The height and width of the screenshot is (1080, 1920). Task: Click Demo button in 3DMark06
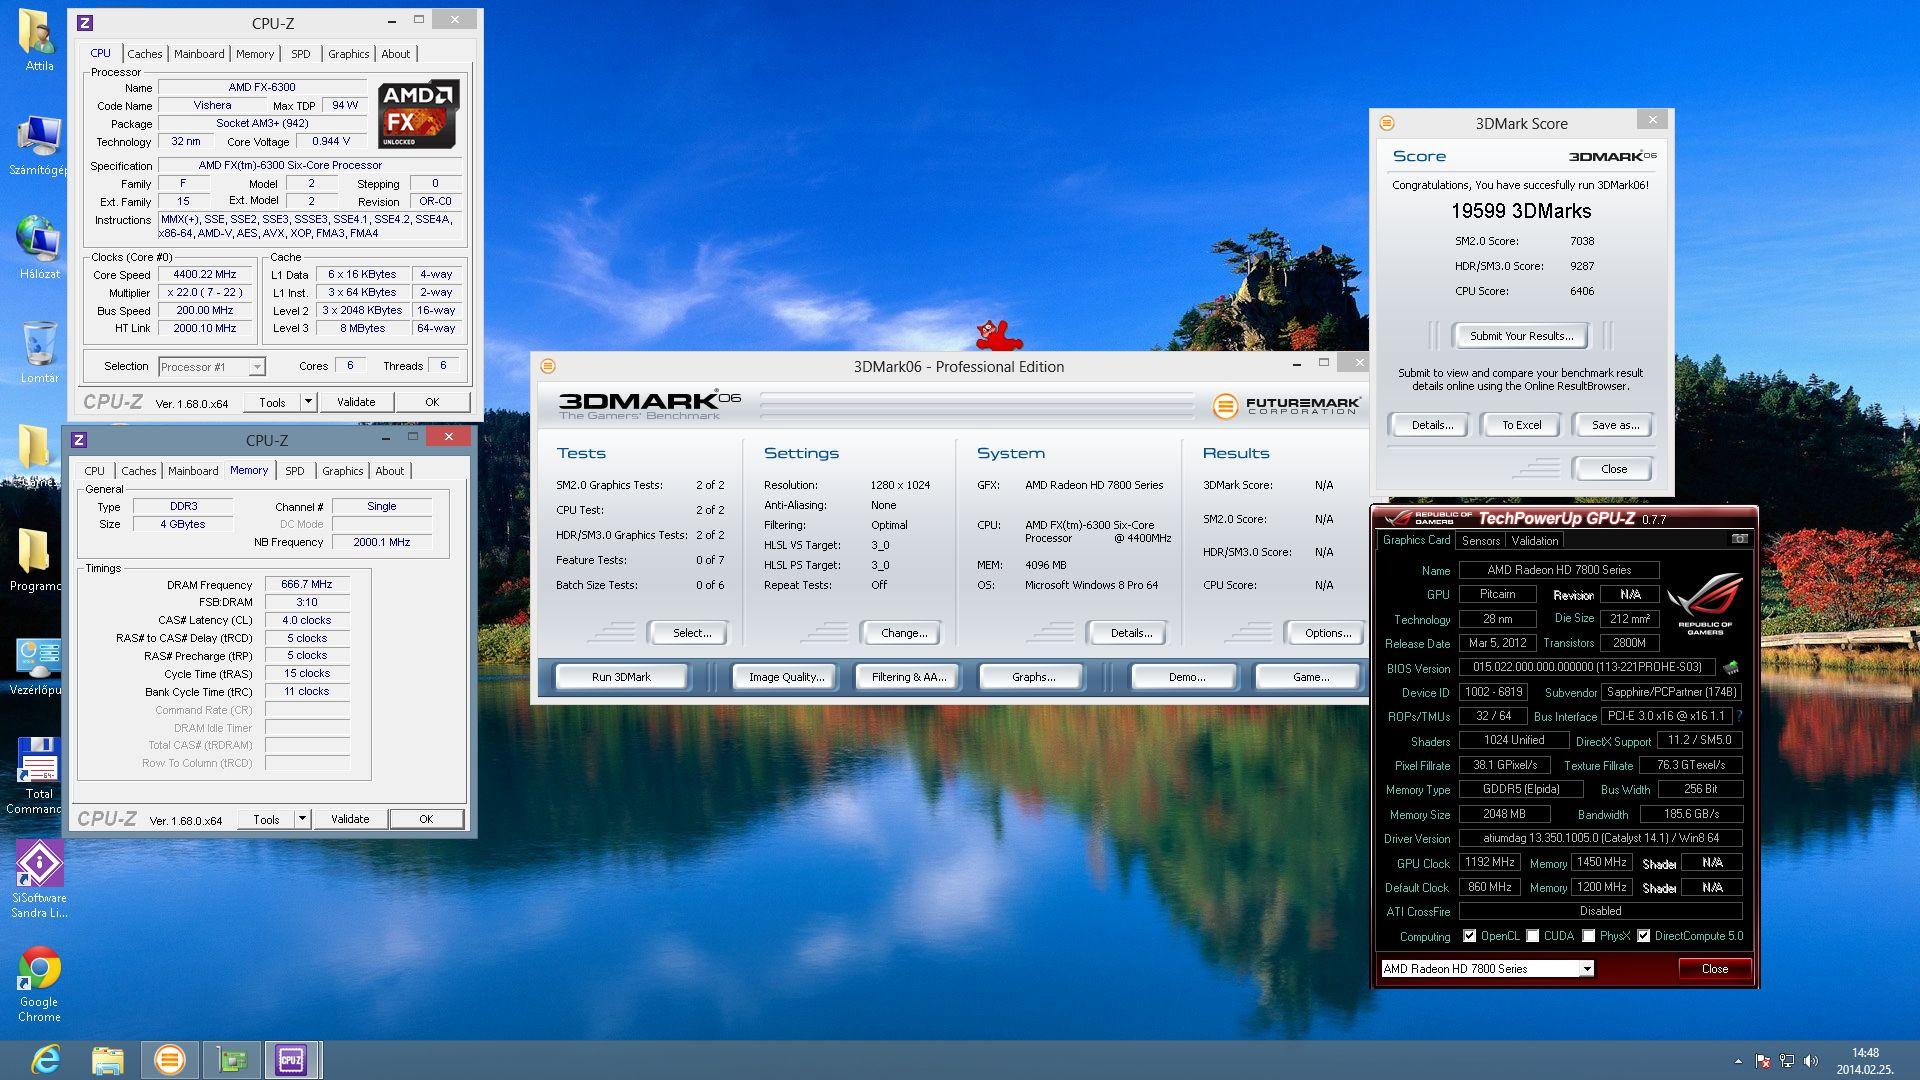[x=1186, y=677]
